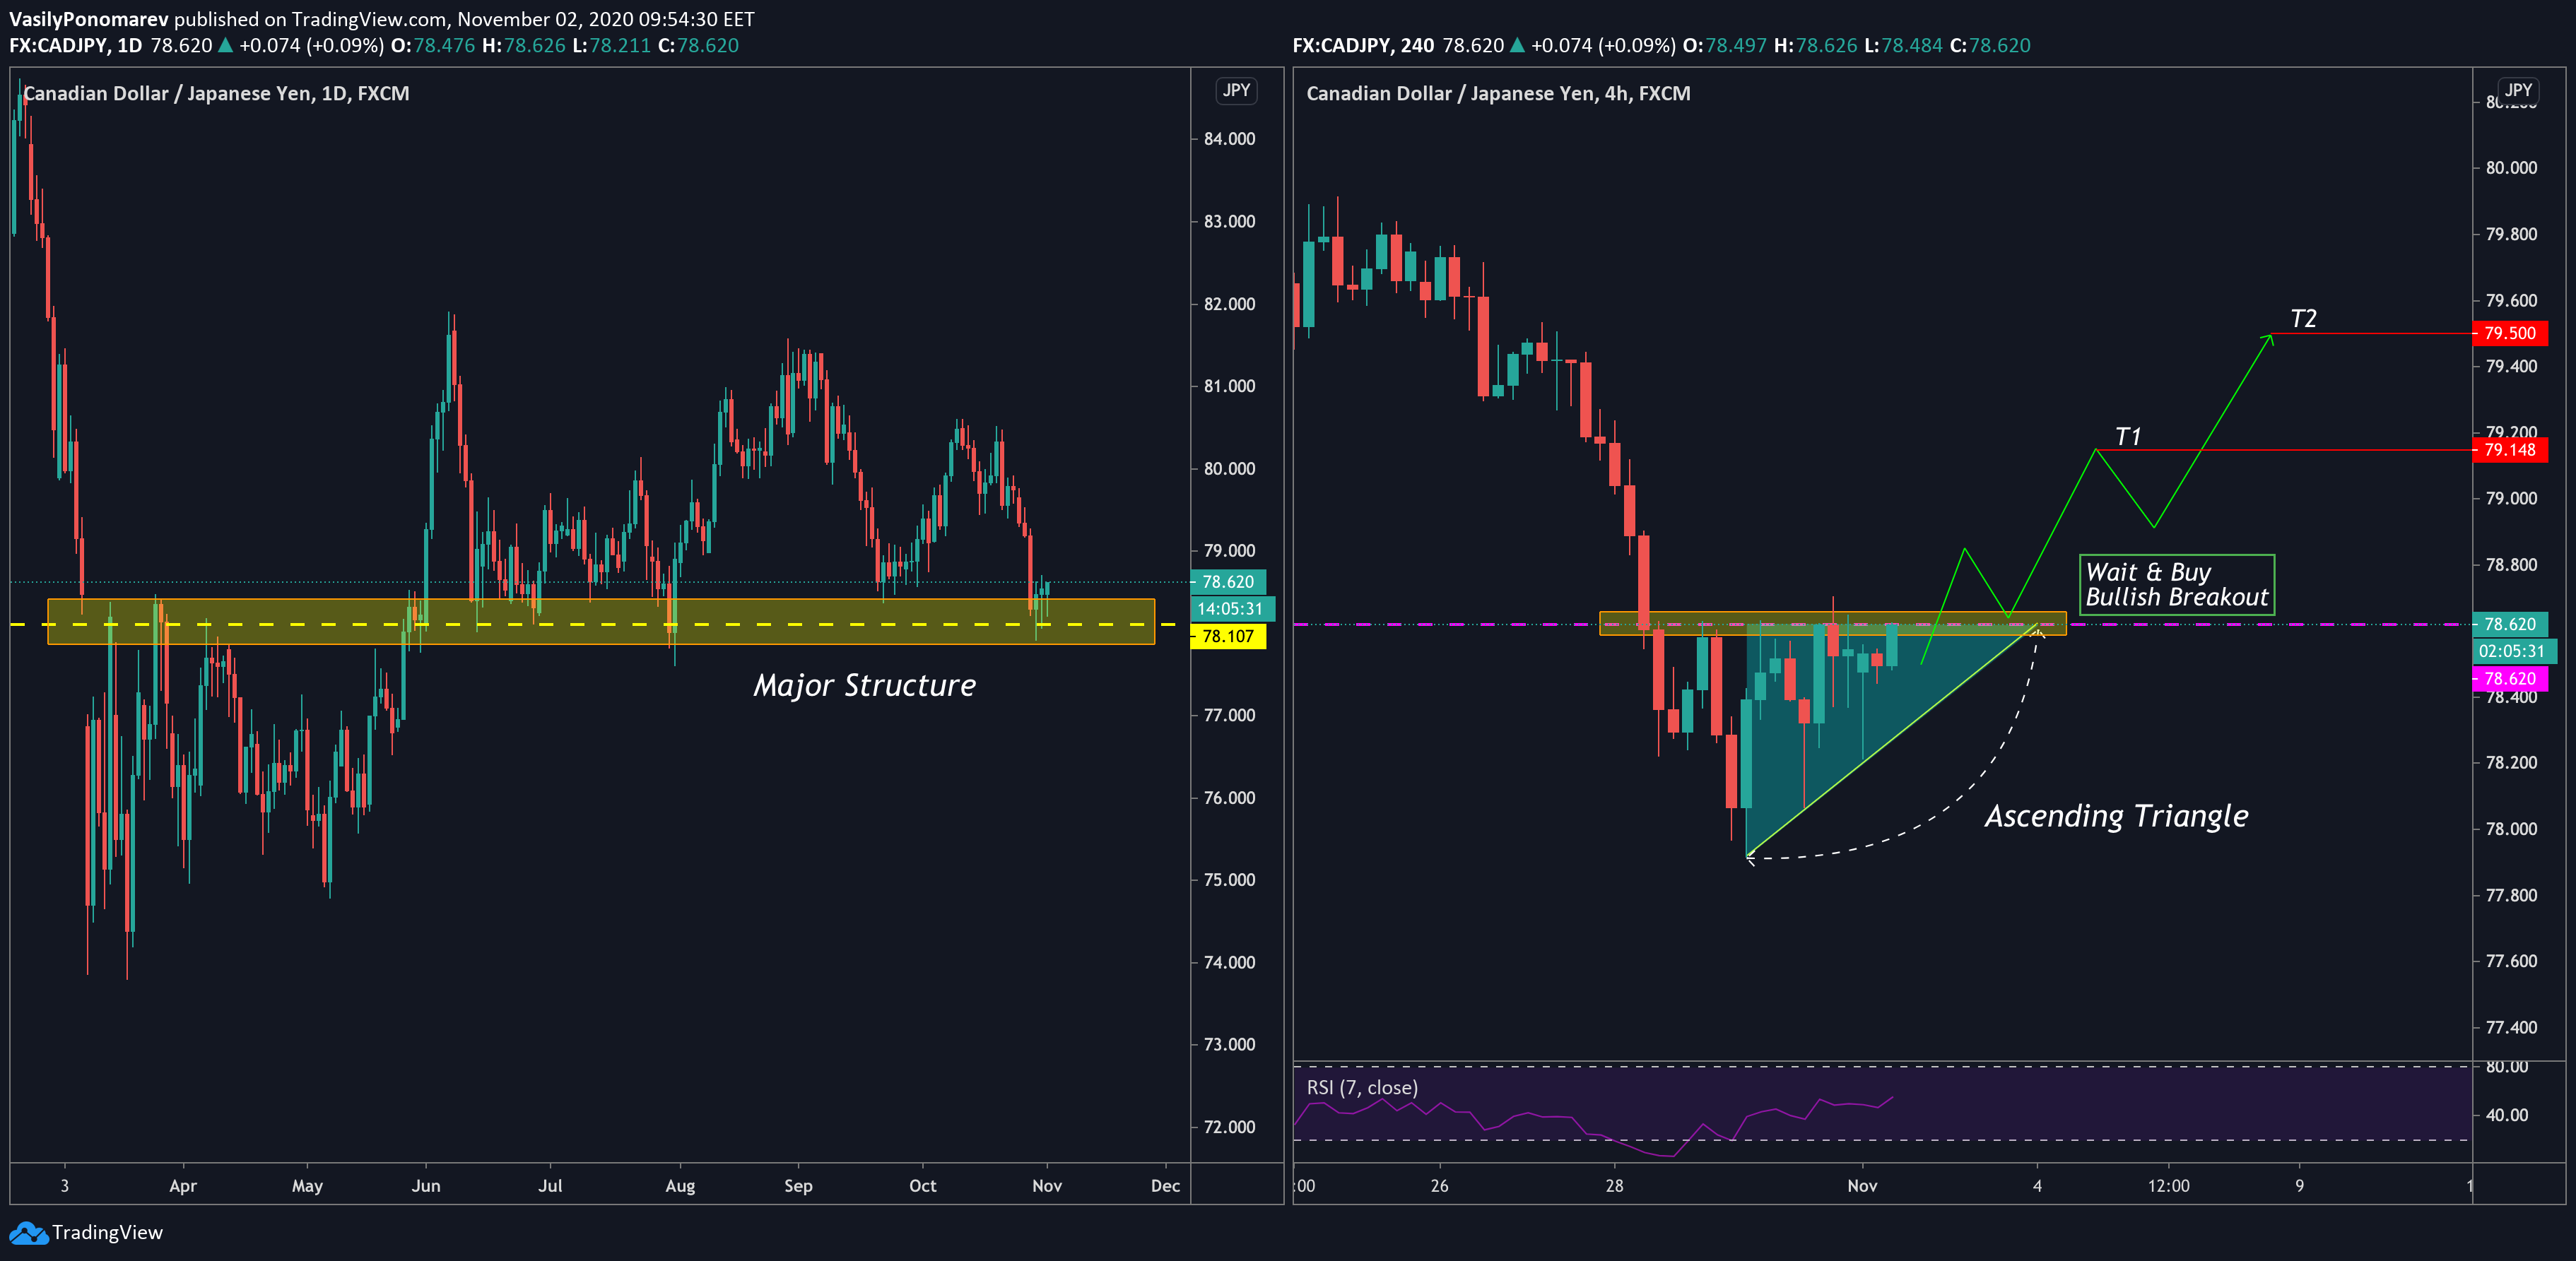2576x1261 pixels.
Task: Click the 75.000 price on the 1D axis
Action: 1229,881
